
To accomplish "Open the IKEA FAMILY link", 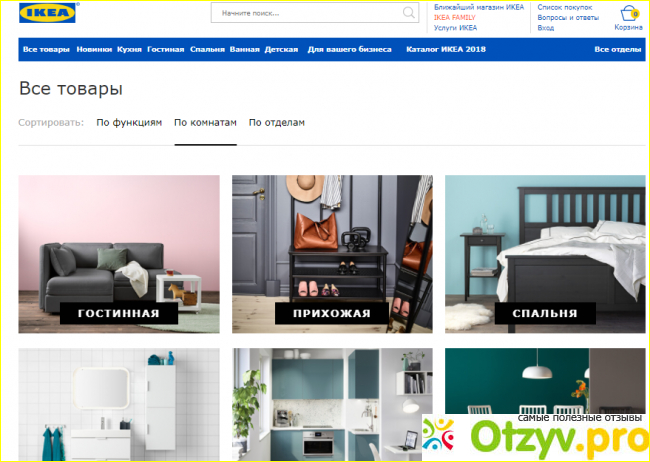I will coord(455,17).
